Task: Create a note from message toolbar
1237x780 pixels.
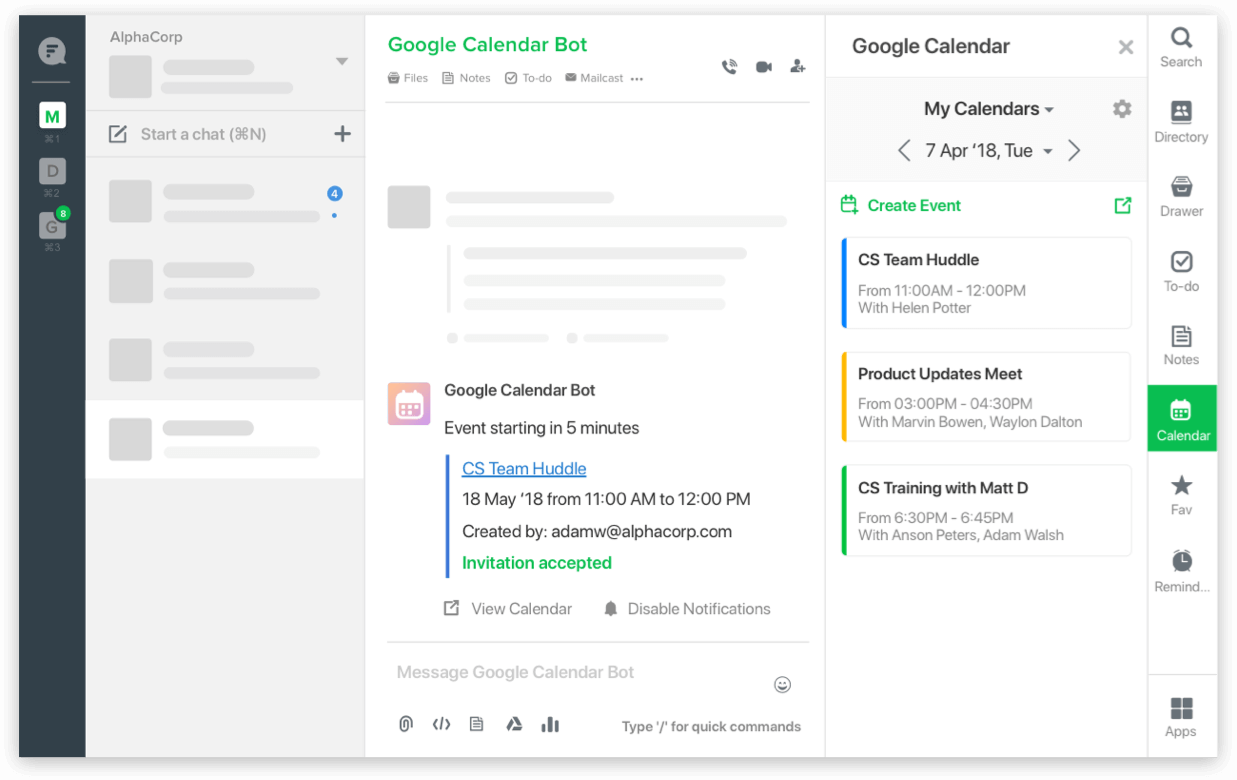Action: 477,725
